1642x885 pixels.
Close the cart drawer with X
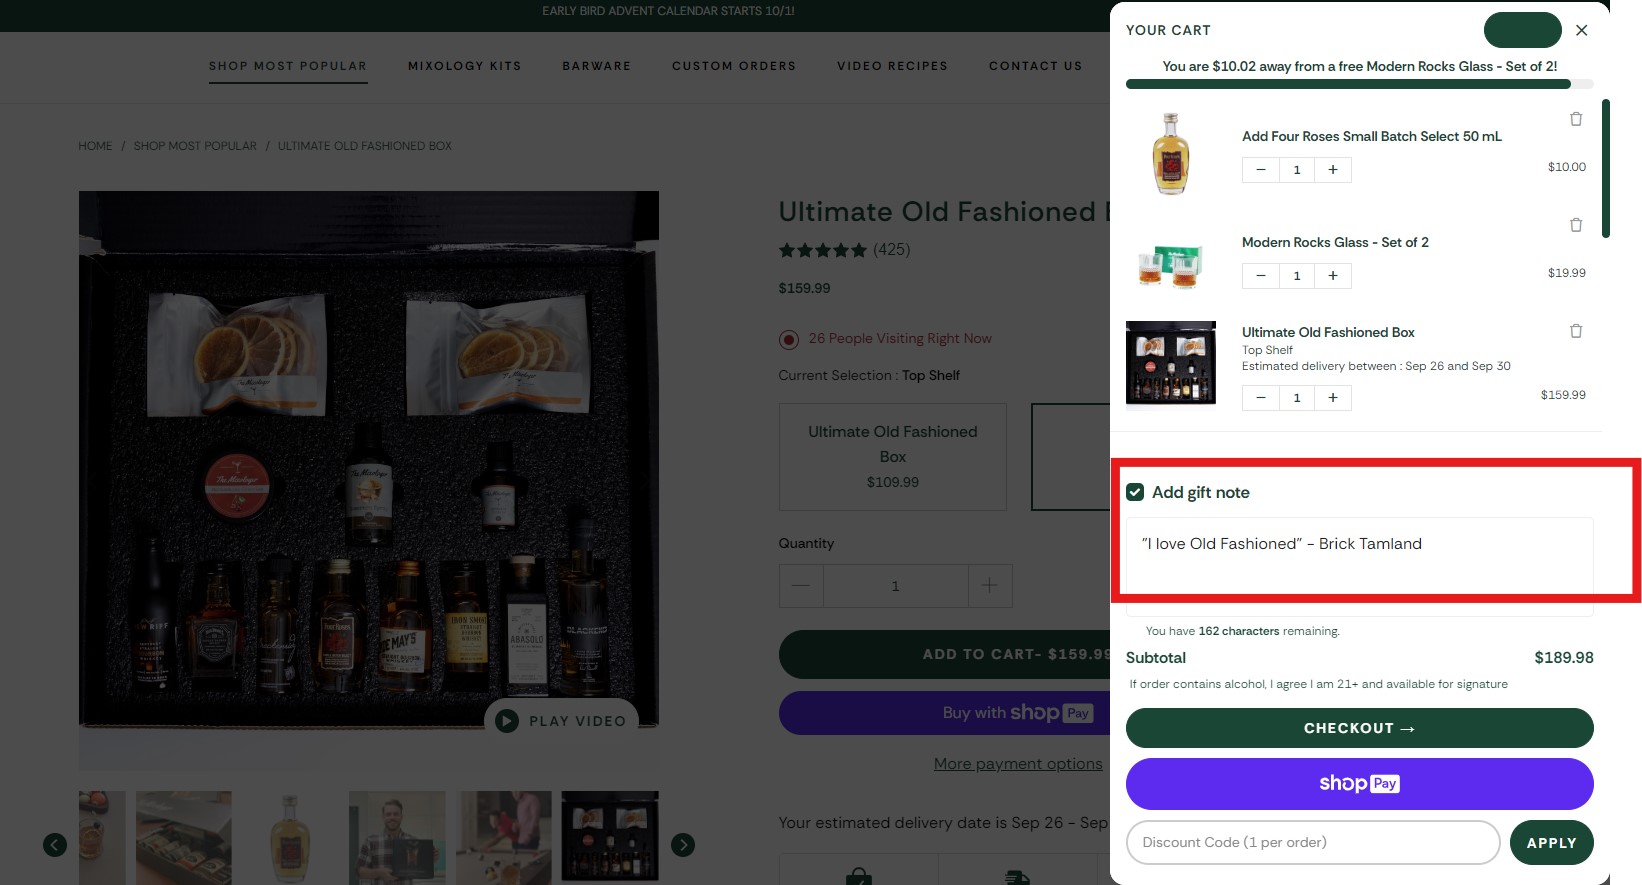[x=1581, y=30]
